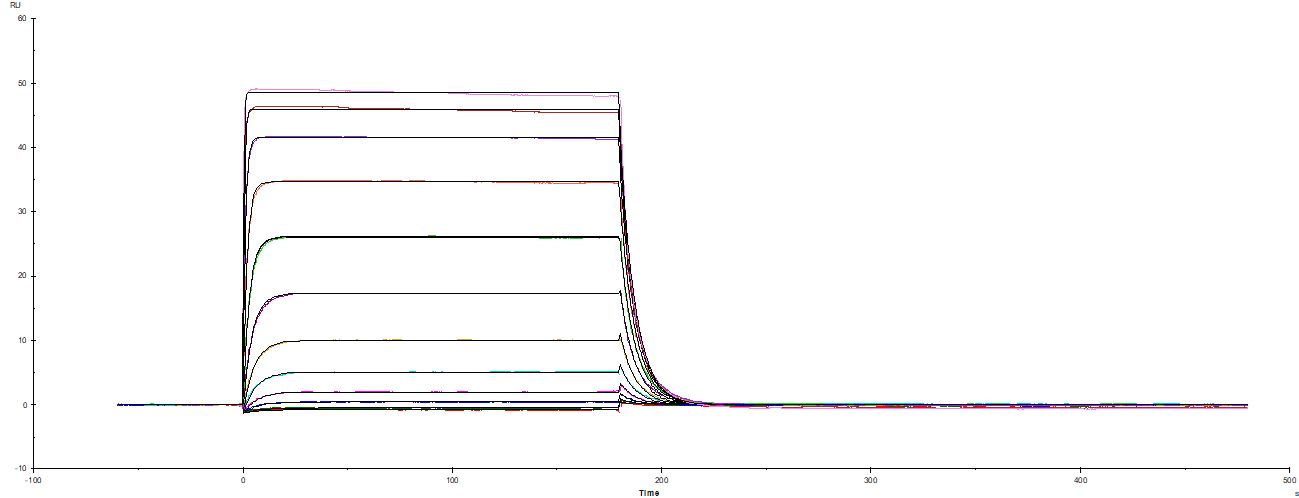Click the 200 tick label on x-axis

(661, 480)
